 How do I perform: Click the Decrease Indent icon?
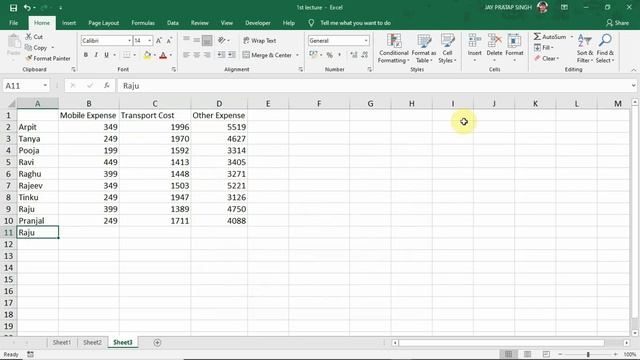[x=221, y=55]
